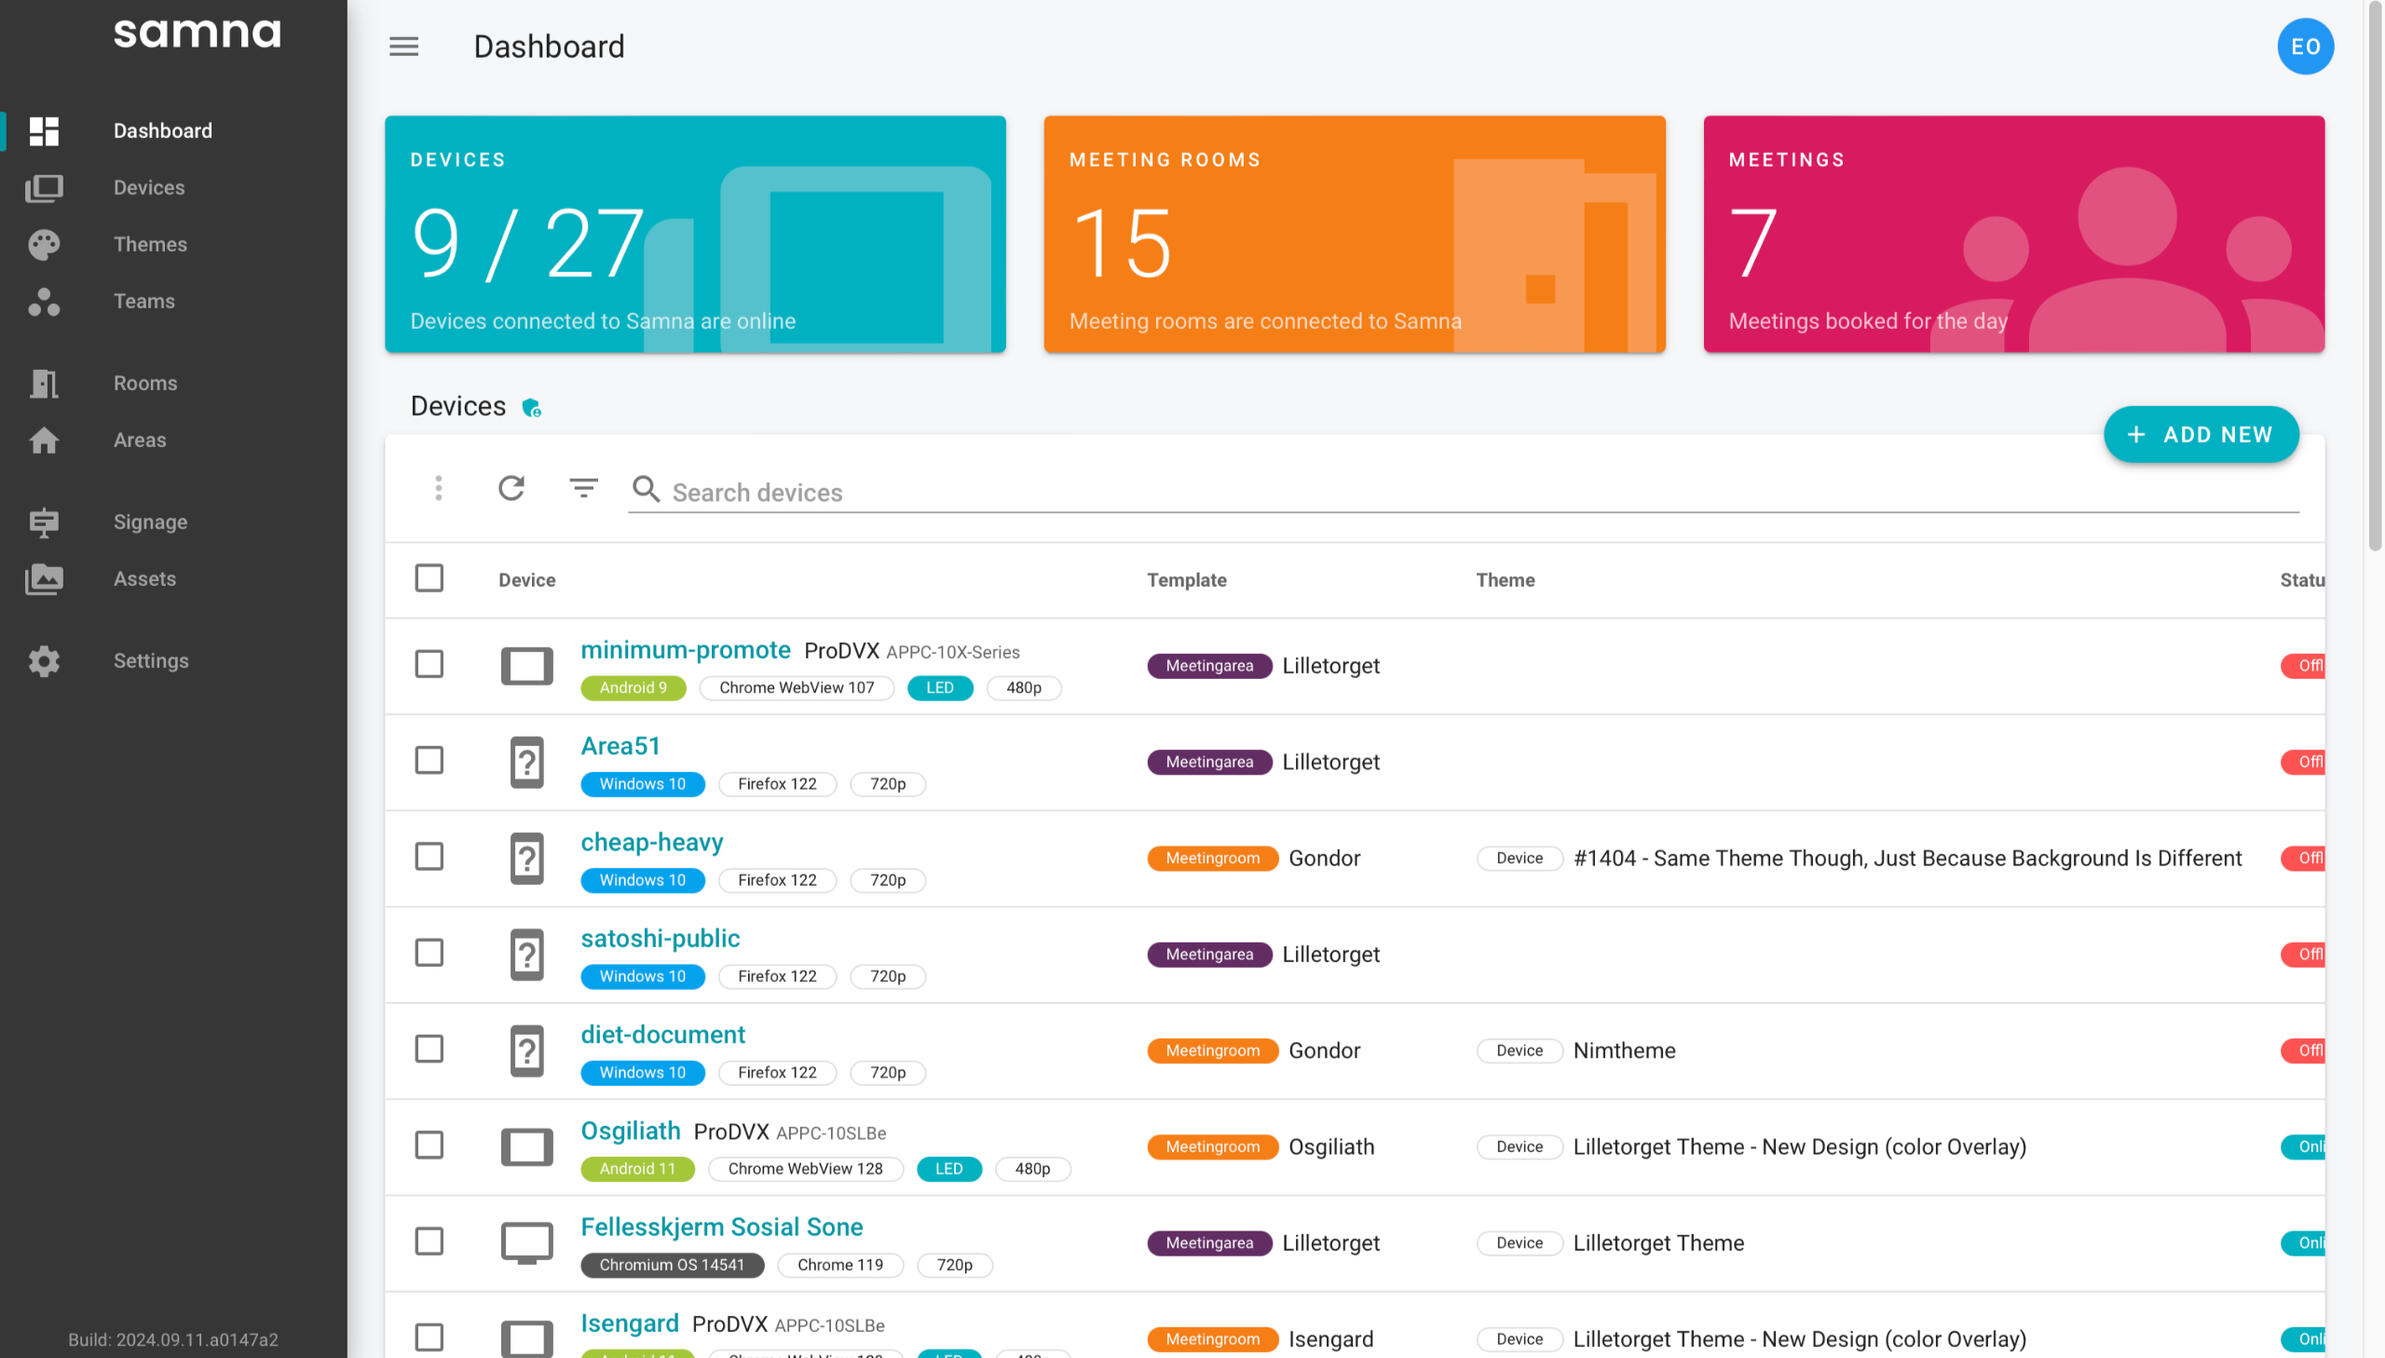Check the minimum-promote device checkbox

(x=429, y=664)
